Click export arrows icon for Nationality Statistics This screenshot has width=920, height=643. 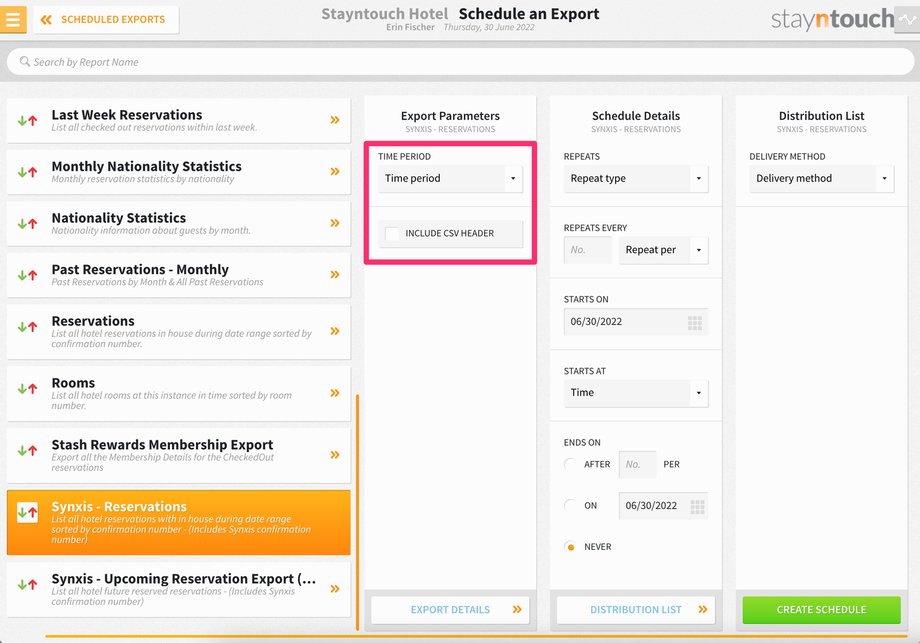(x=28, y=224)
